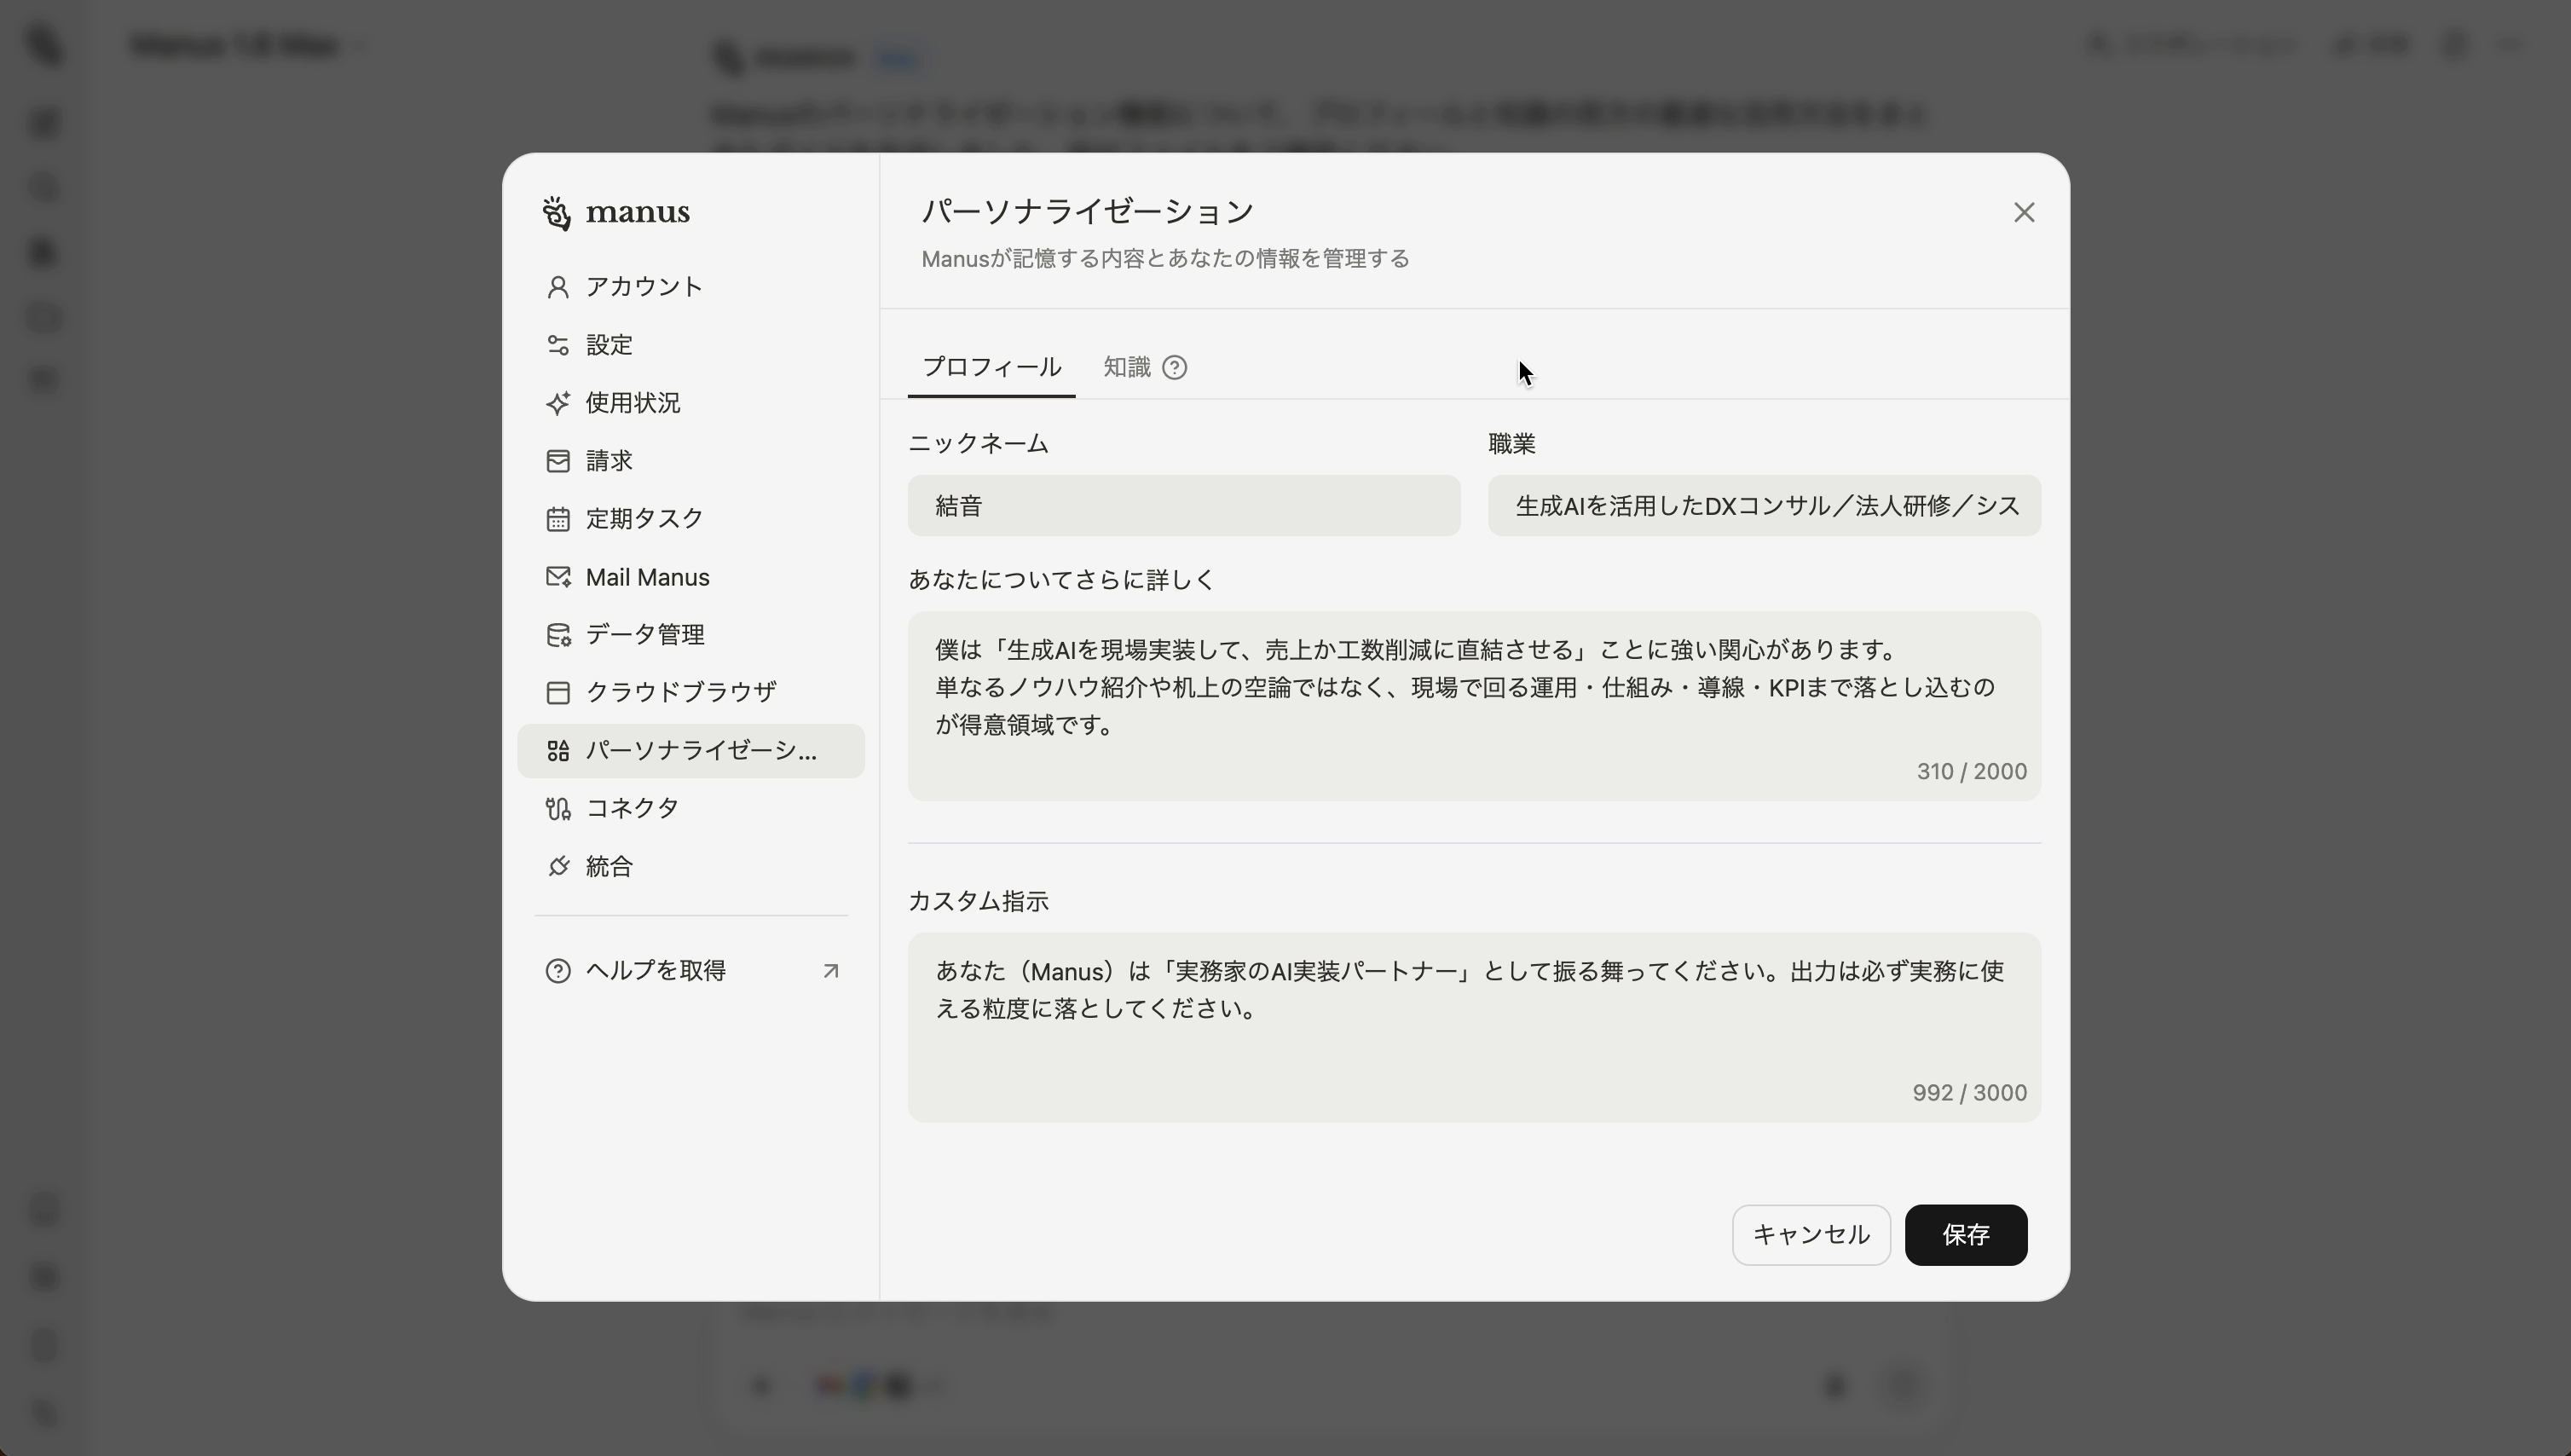Click the キャンセル button
The width and height of the screenshot is (2571, 1456).
[1810, 1235]
